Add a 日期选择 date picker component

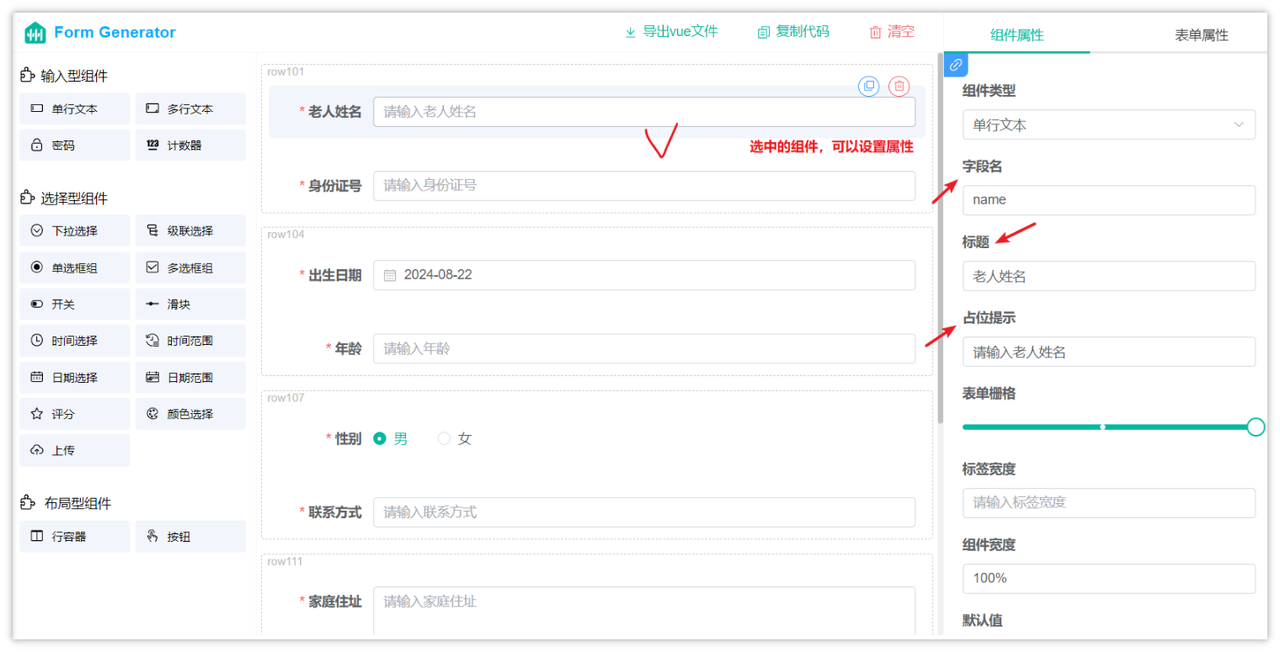tap(75, 377)
